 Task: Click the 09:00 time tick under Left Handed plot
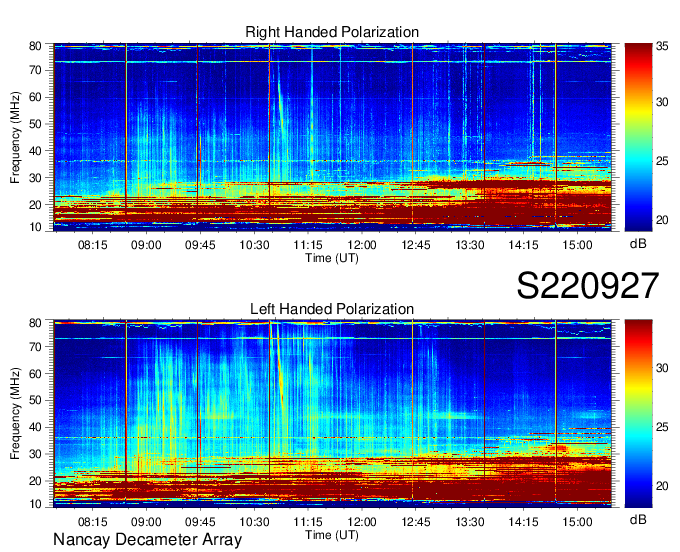coord(146,521)
